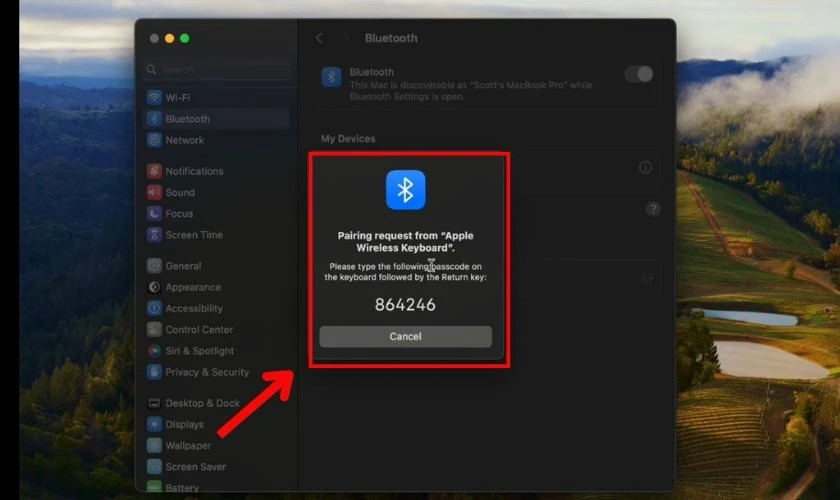Click the Search field in sidebar

(x=218, y=70)
